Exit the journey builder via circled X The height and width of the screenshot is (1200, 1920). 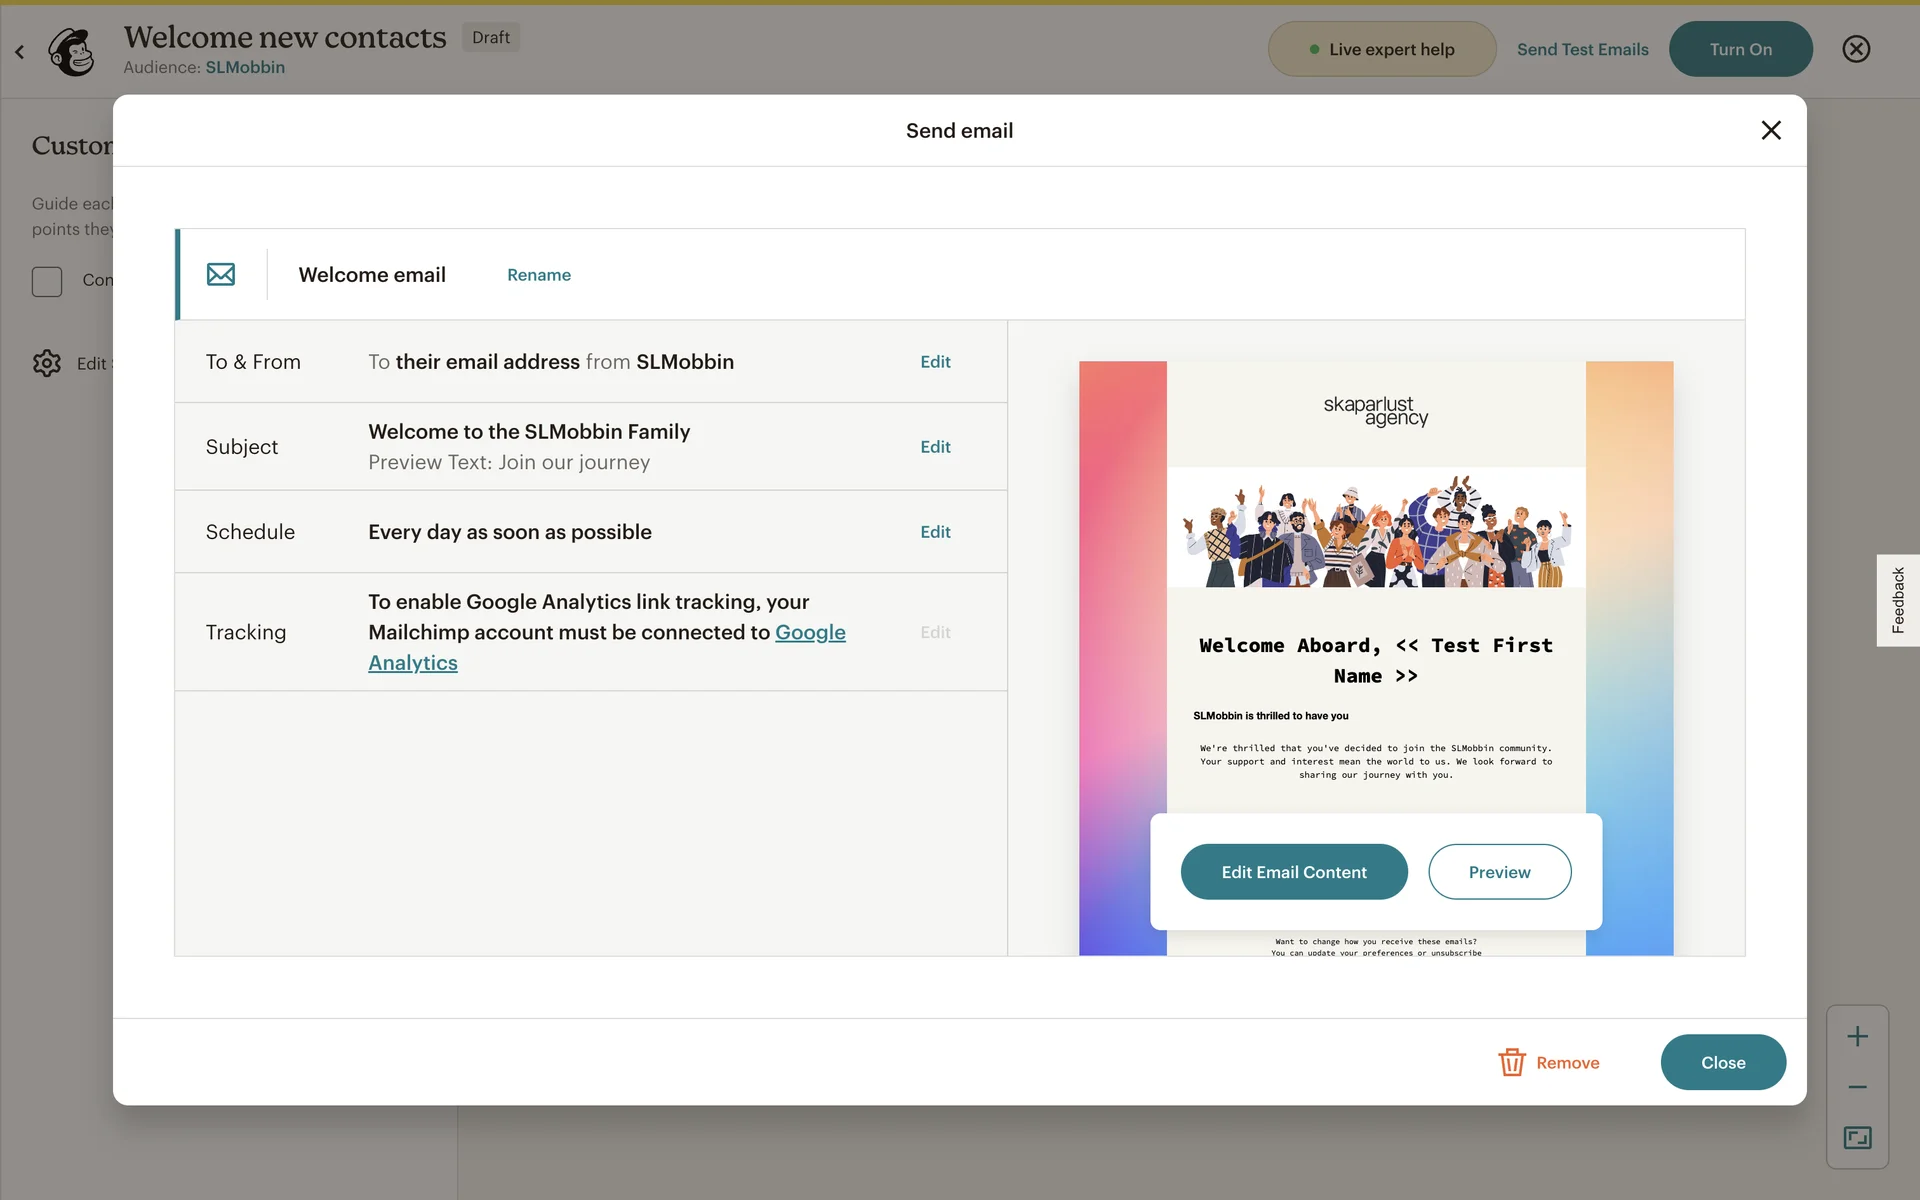pyautogui.click(x=1856, y=49)
